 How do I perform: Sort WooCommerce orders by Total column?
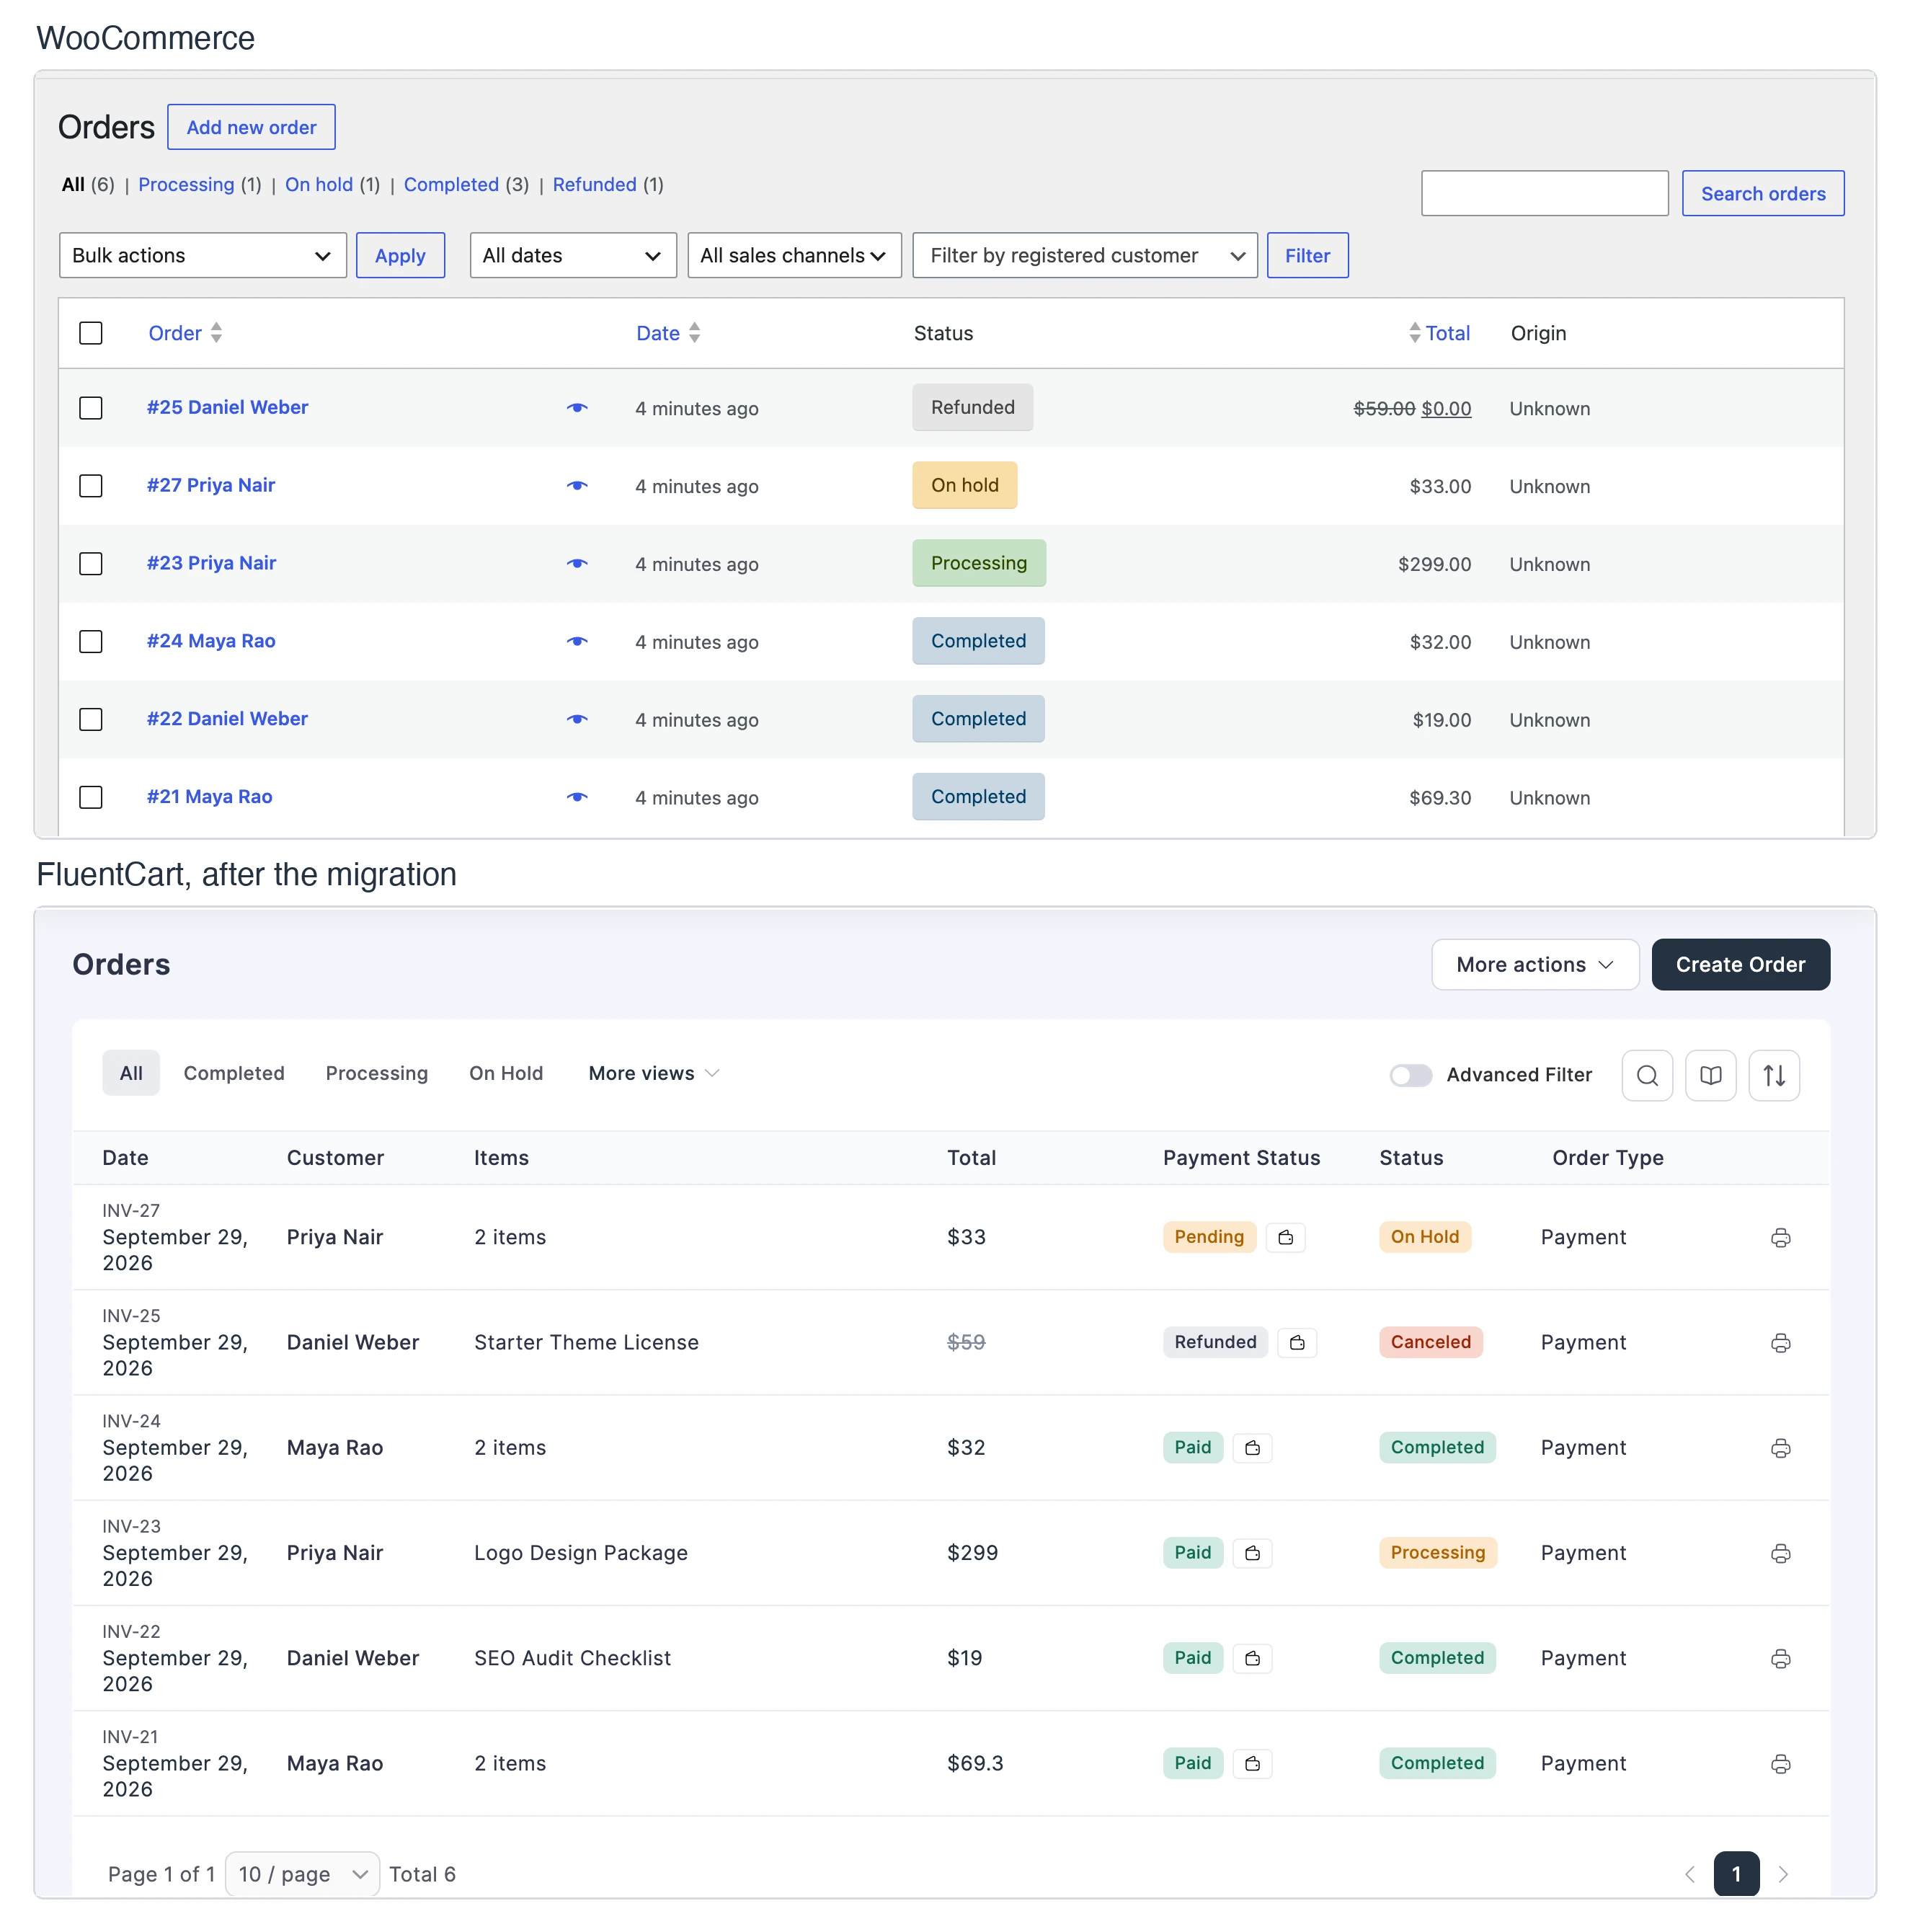point(1440,333)
